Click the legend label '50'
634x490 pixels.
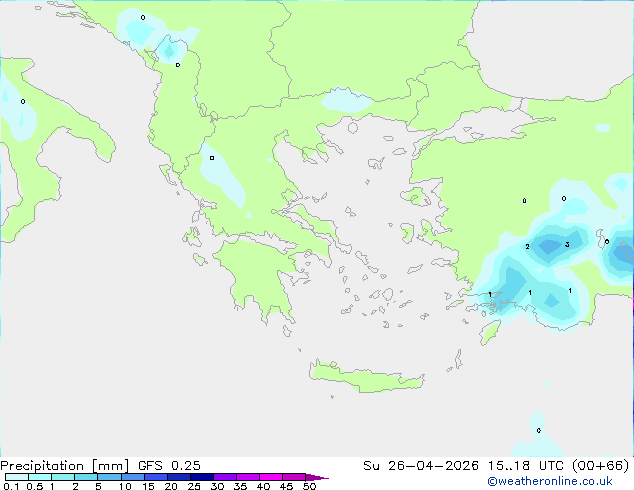coord(309,486)
